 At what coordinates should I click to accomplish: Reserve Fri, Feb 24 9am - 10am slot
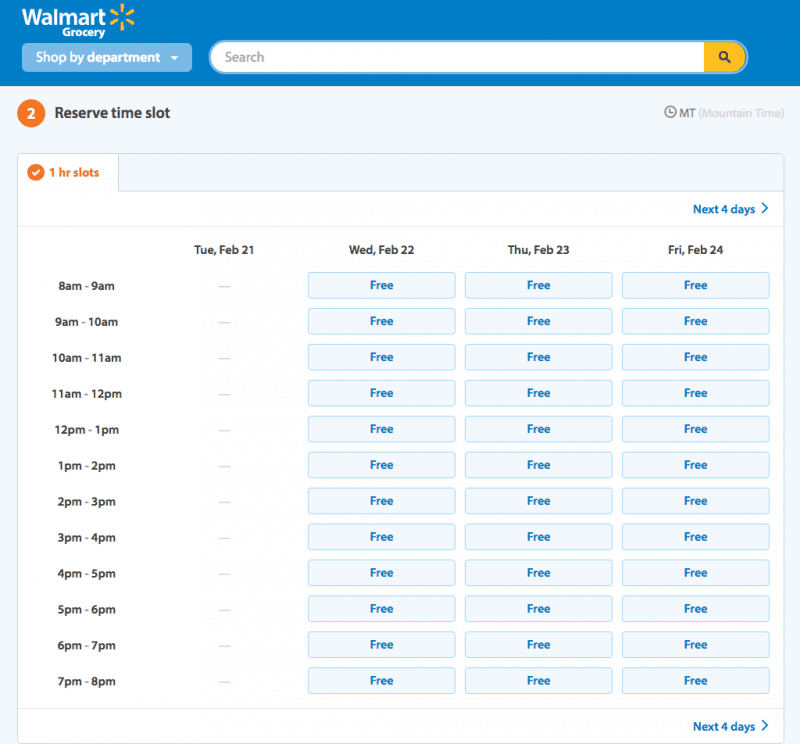click(x=696, y=321)
